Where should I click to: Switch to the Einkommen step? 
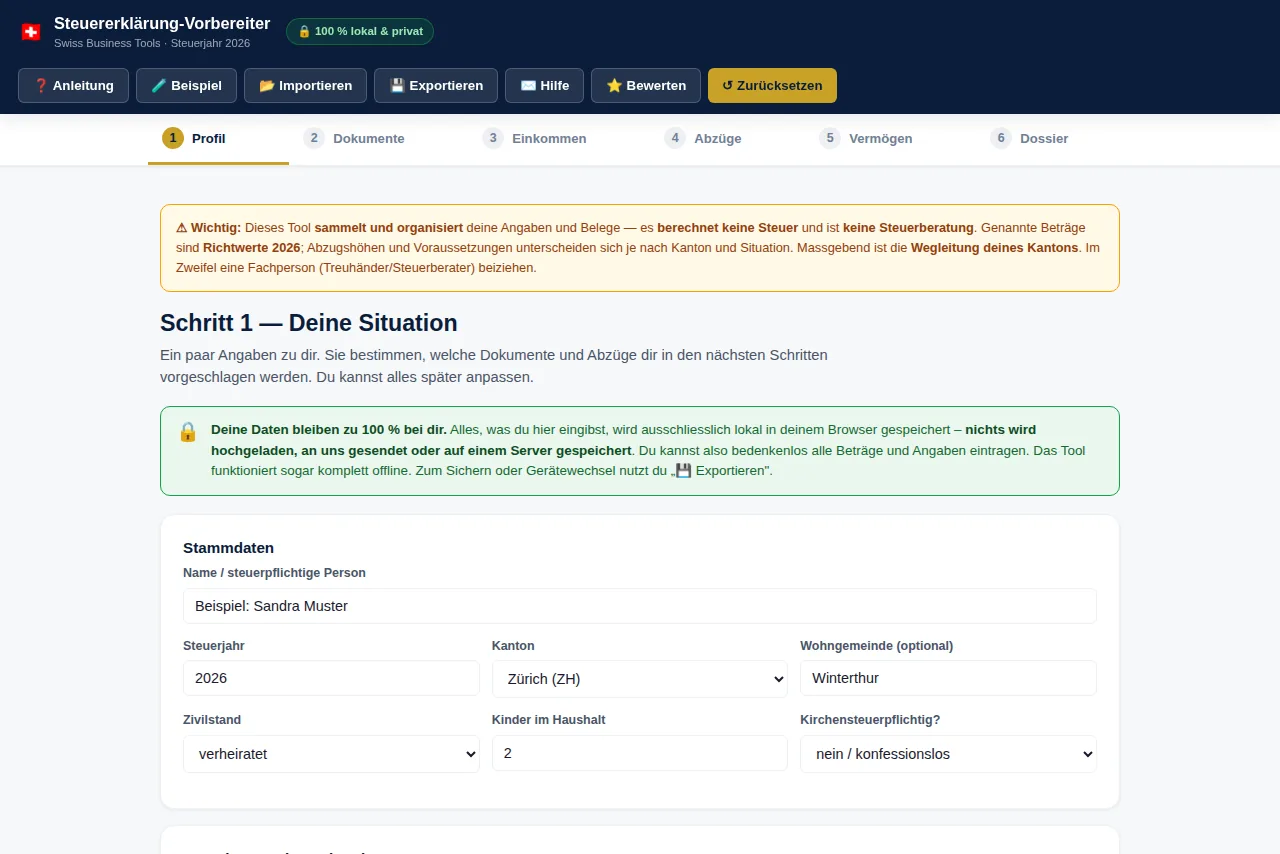[534, 138]
